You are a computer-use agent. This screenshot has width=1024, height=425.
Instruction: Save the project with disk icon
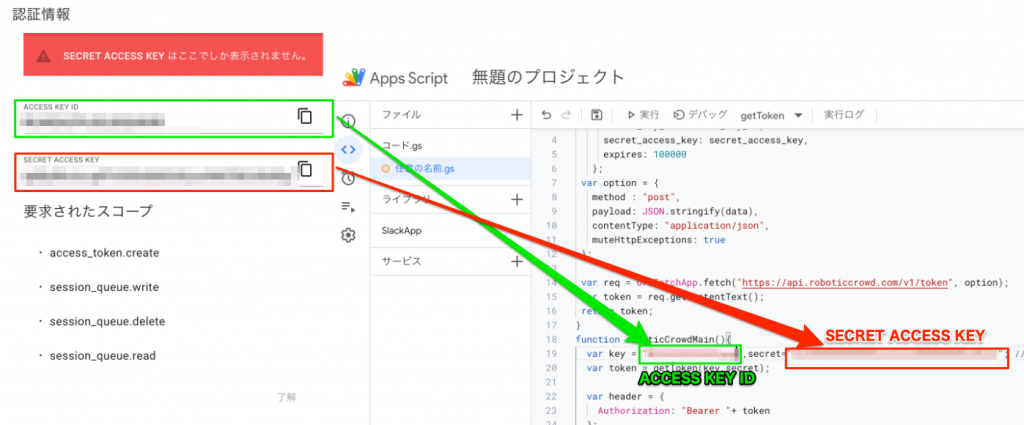[x=596, y=115]
